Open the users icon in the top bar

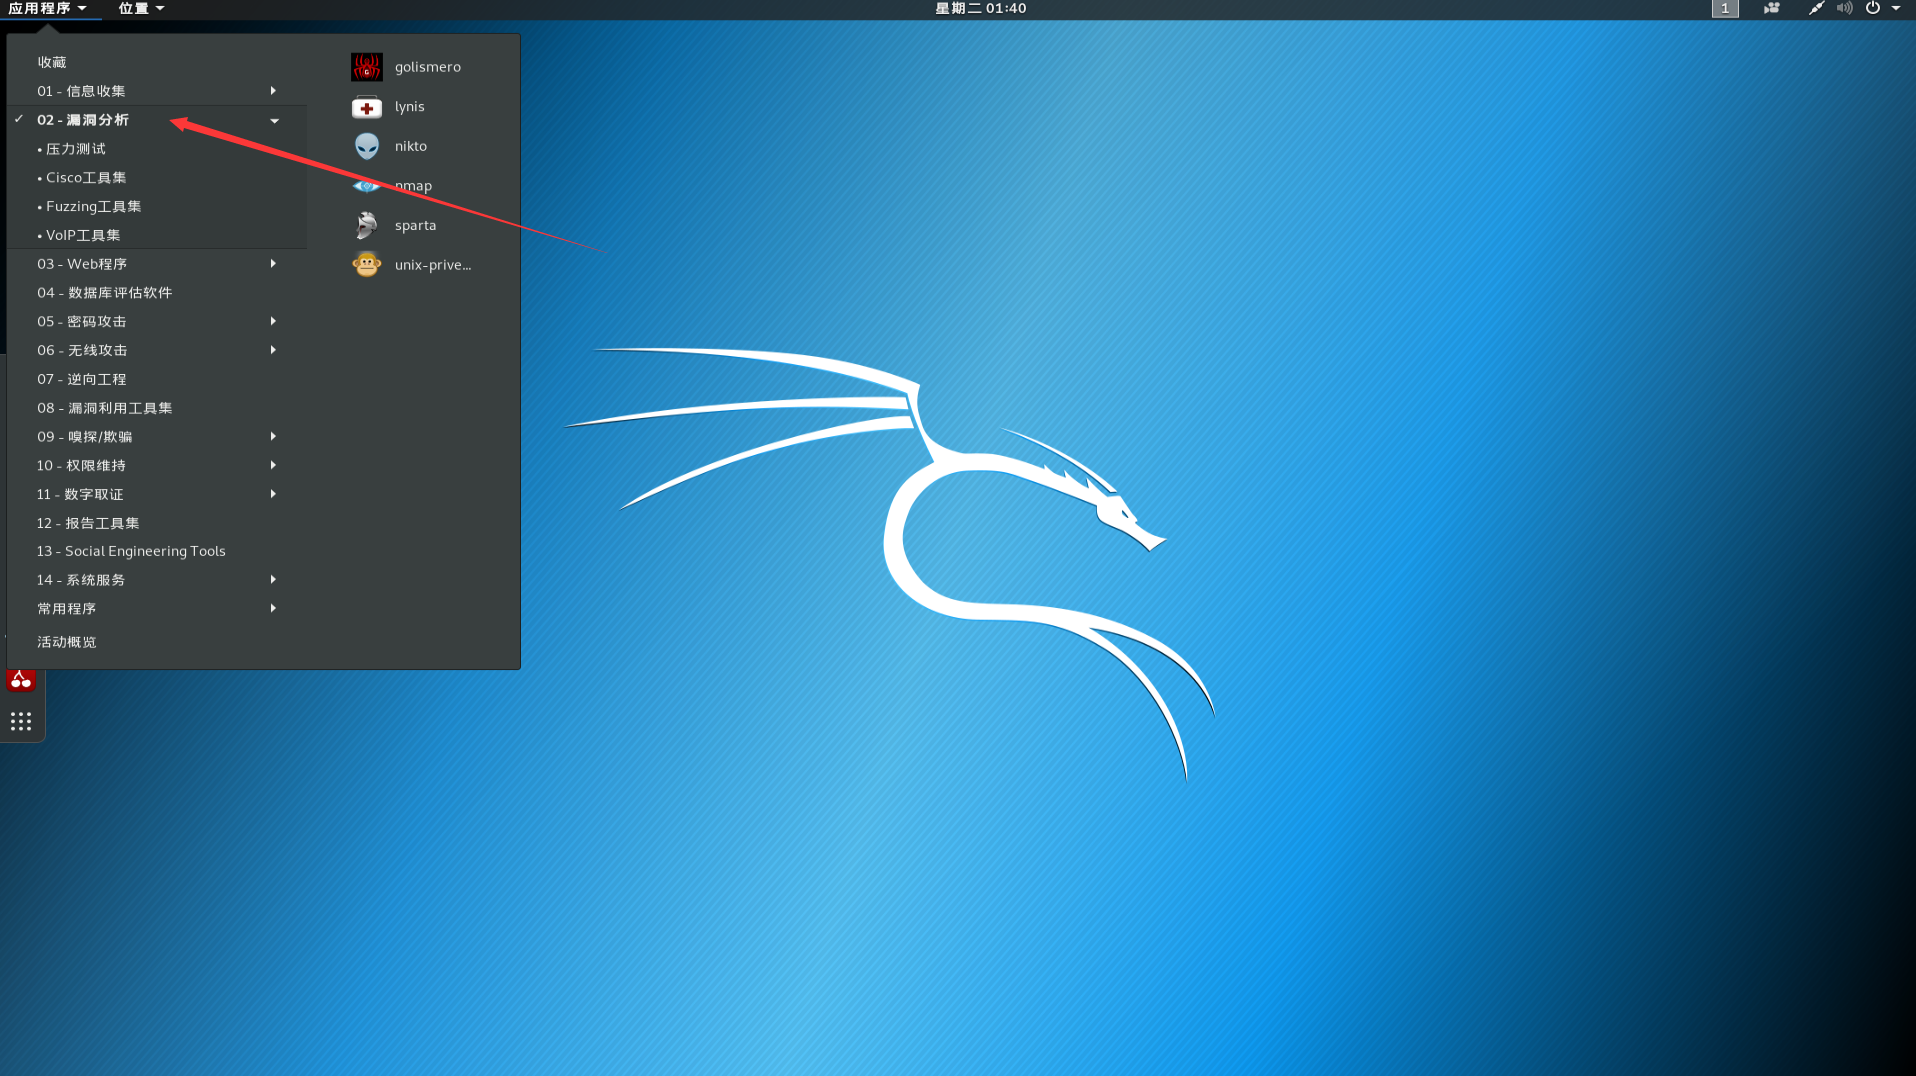point(1771,8)
